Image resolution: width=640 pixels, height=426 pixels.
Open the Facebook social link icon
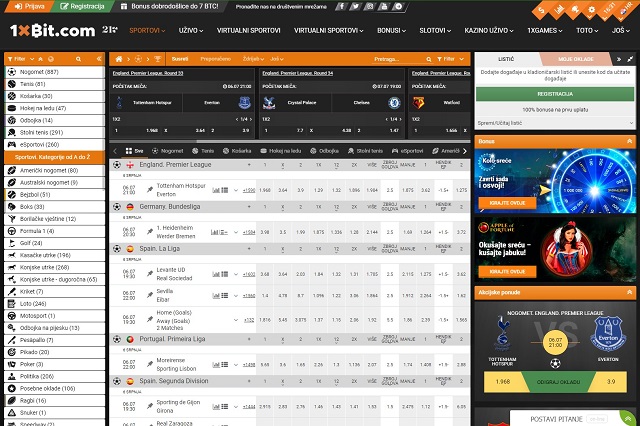coord(341,7)
